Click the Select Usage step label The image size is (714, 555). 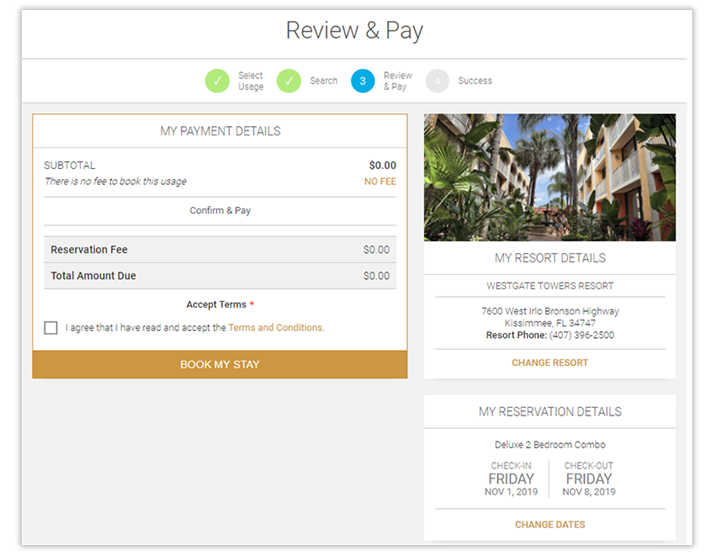pos(250,81)
